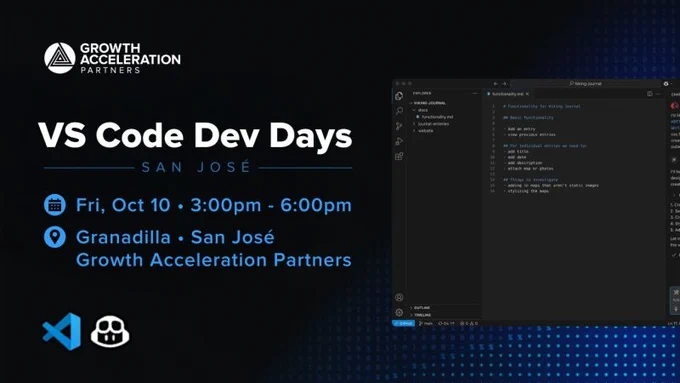Collapse the HIKING-JOURNAL root folder
Viewport: 680px width, 383px height.
428,103
